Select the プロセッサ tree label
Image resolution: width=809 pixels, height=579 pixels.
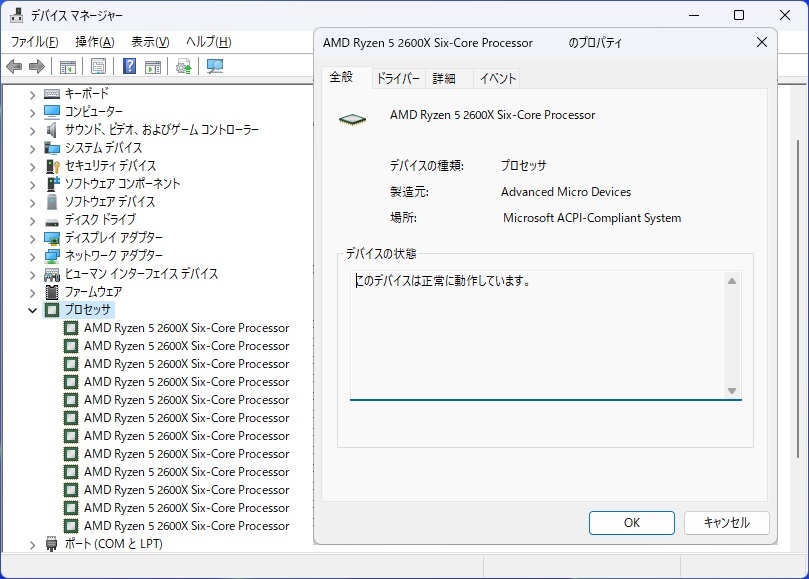[x=87, y=310]
